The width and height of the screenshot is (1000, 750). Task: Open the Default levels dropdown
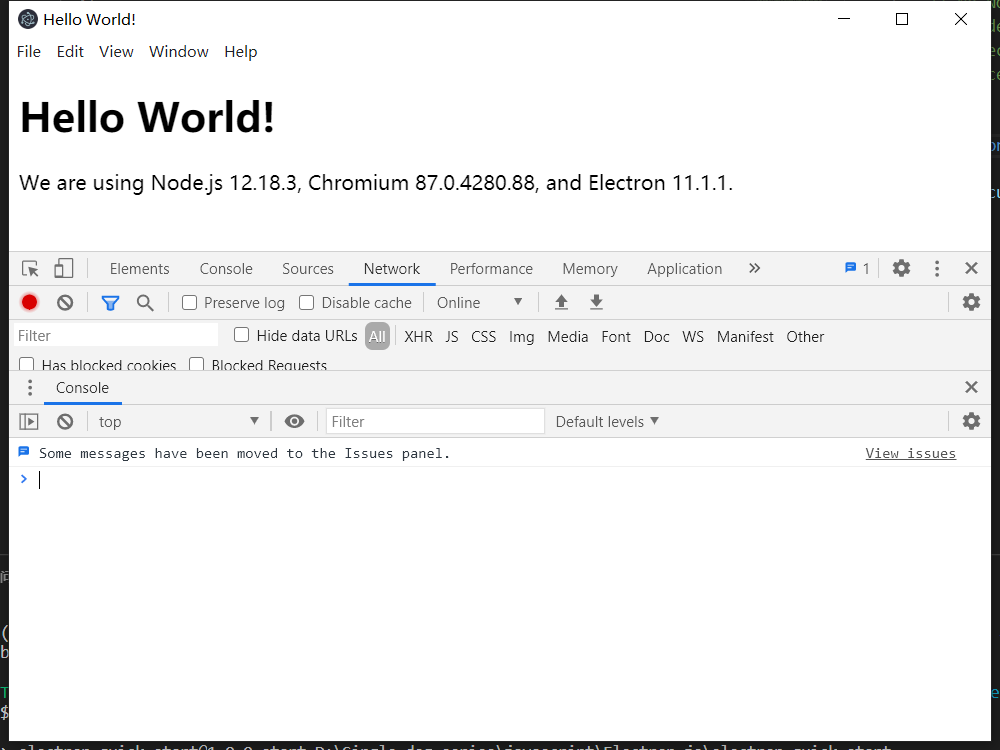pyautogui.click(x=607, y=422)
